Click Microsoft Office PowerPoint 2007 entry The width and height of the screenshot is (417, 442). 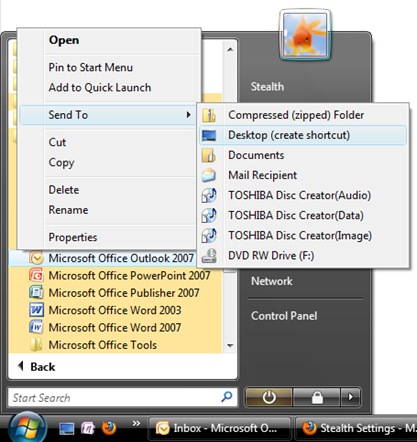coord(115,275)
